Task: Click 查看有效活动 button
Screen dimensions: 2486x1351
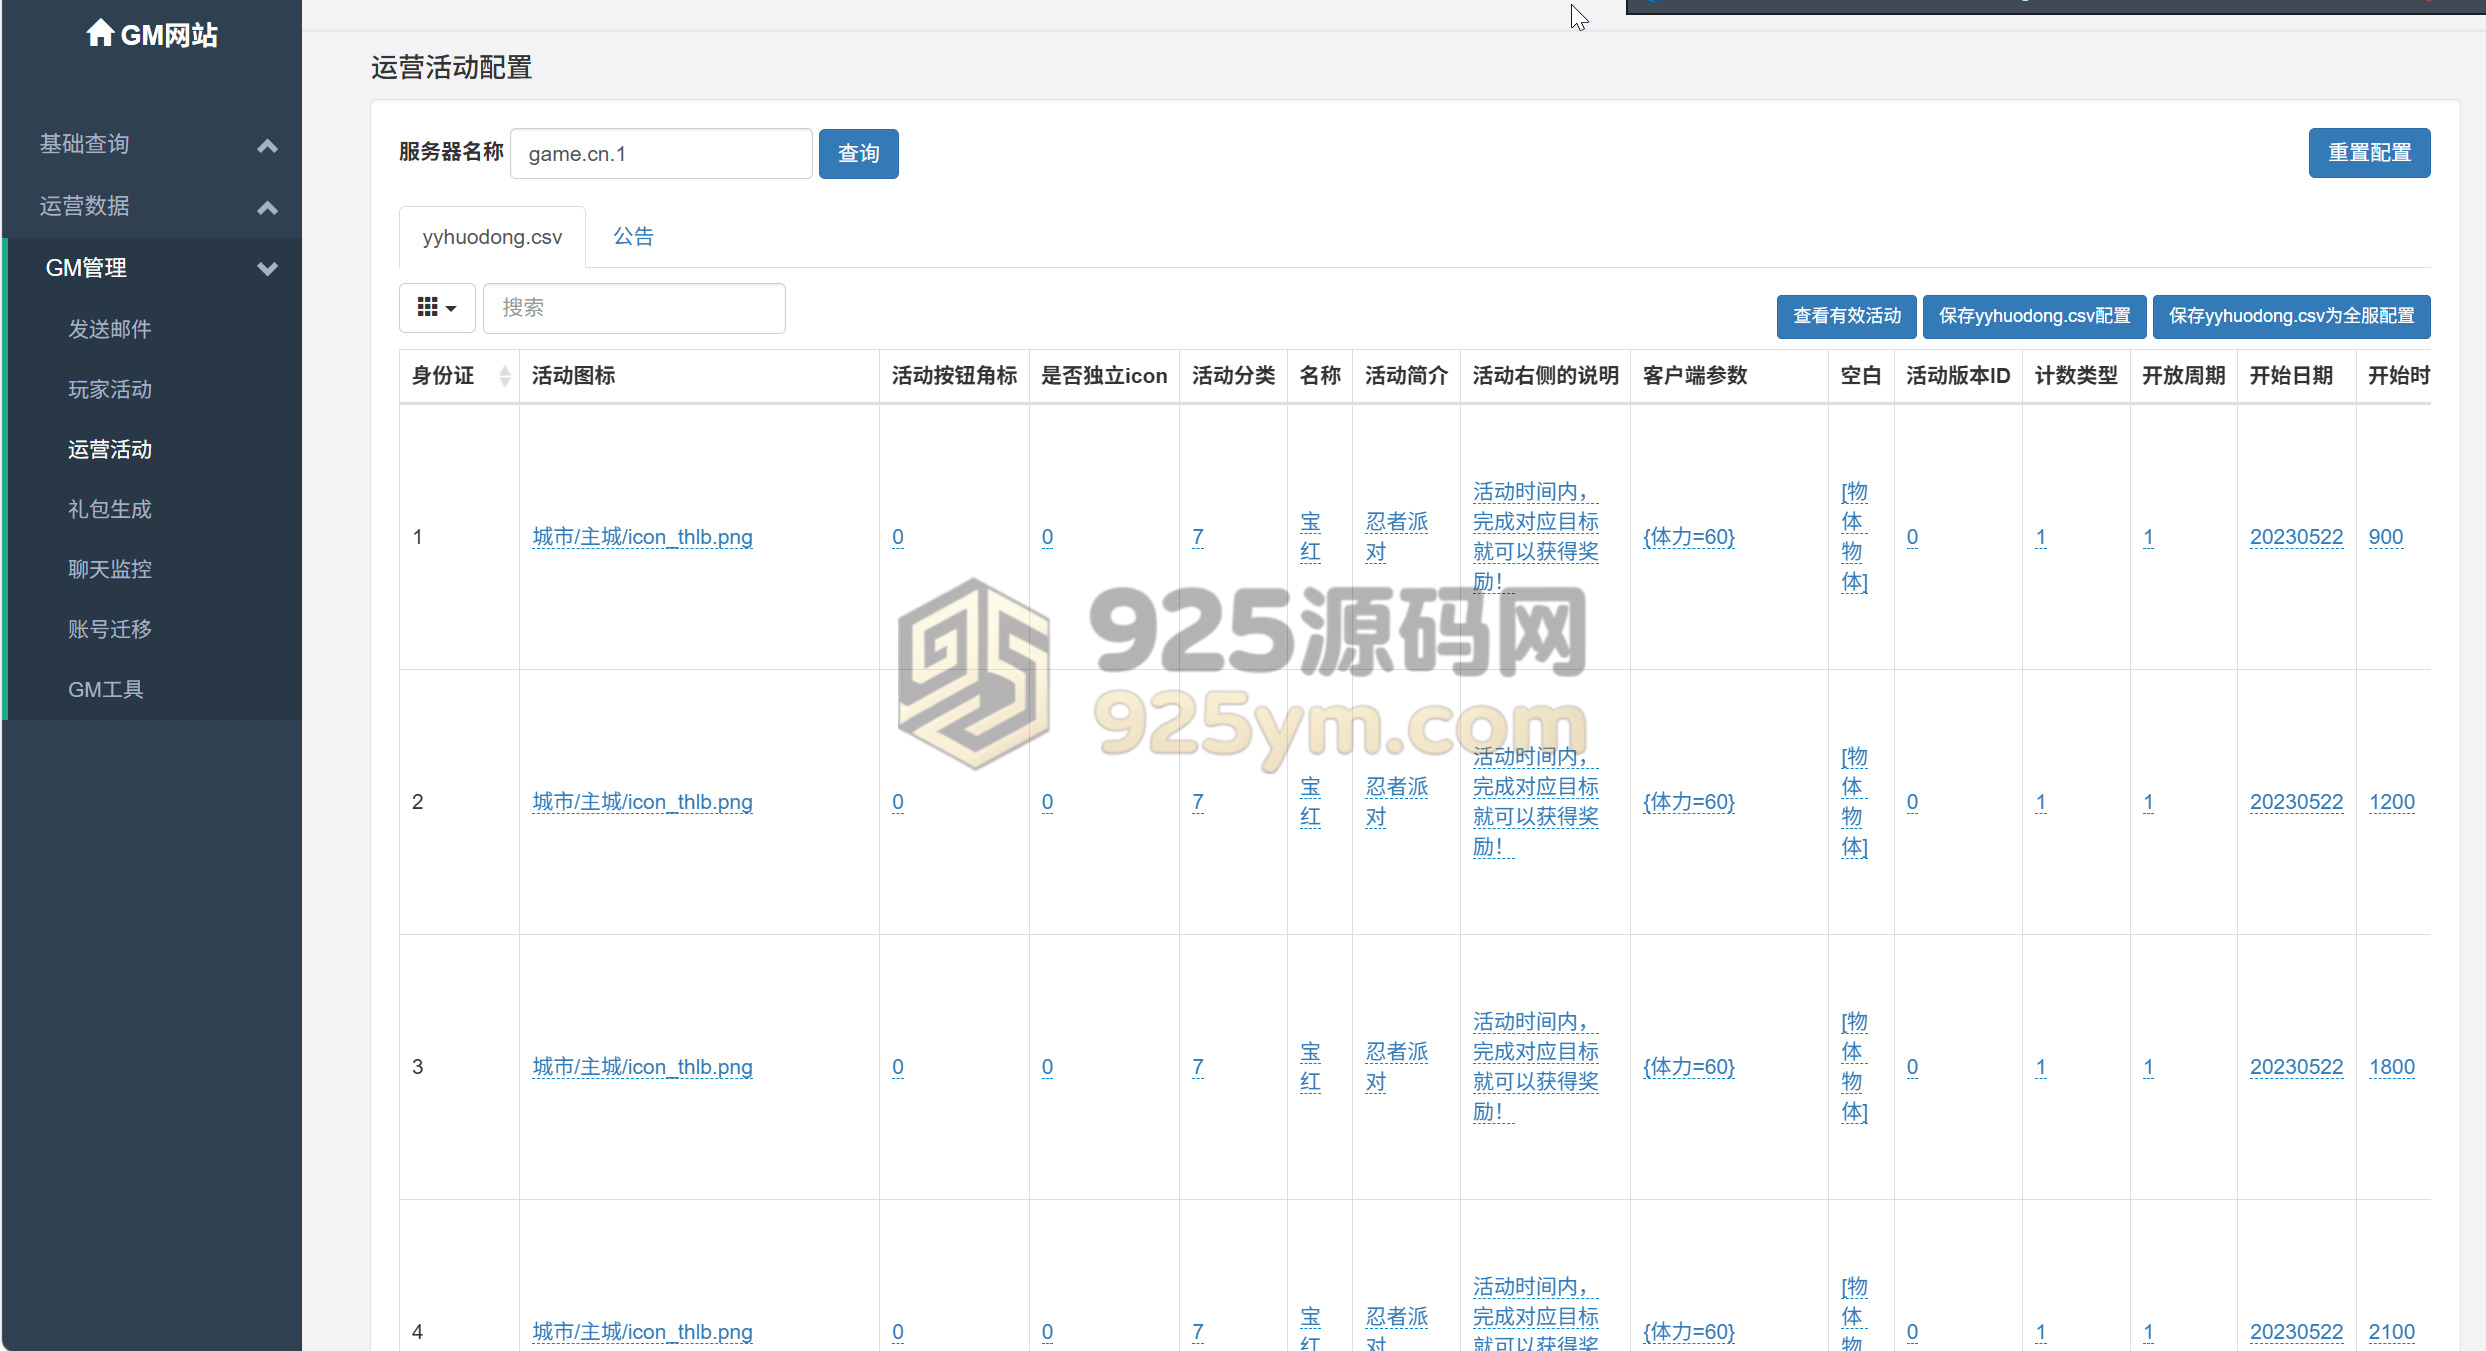Action: 1846,316
